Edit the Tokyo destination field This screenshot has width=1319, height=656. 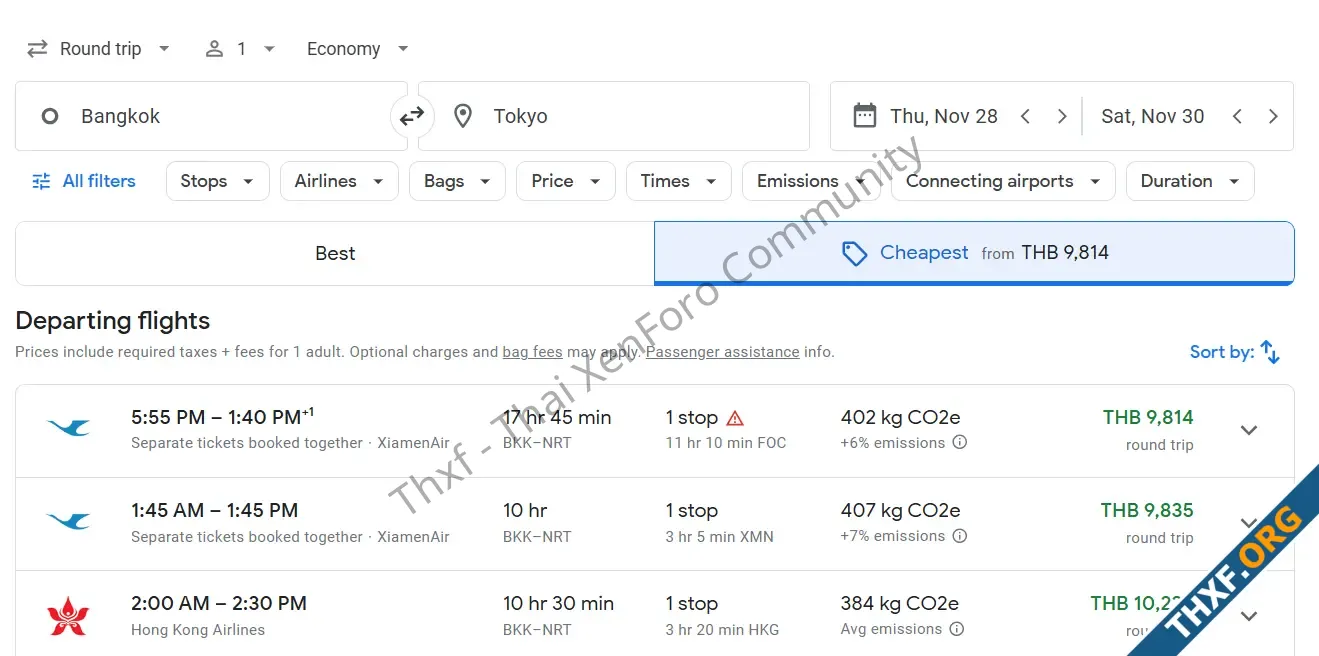[614, 116]
